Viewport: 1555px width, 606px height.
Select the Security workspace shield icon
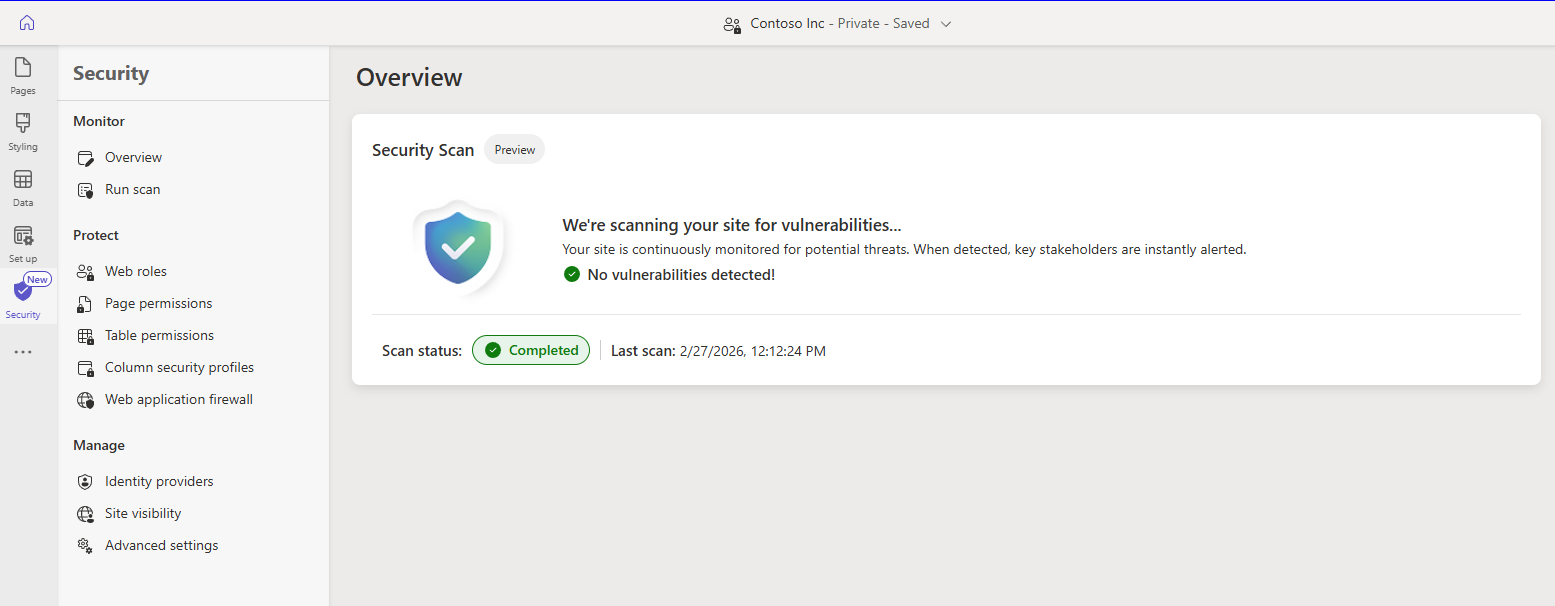pos(22,295)
